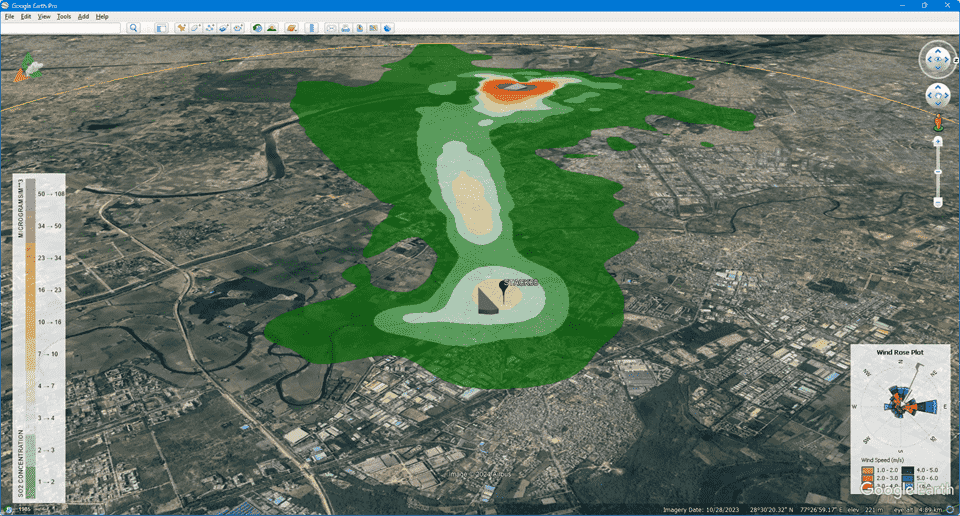
Task: Zoom out with minus button
Action: pos(938,202)
